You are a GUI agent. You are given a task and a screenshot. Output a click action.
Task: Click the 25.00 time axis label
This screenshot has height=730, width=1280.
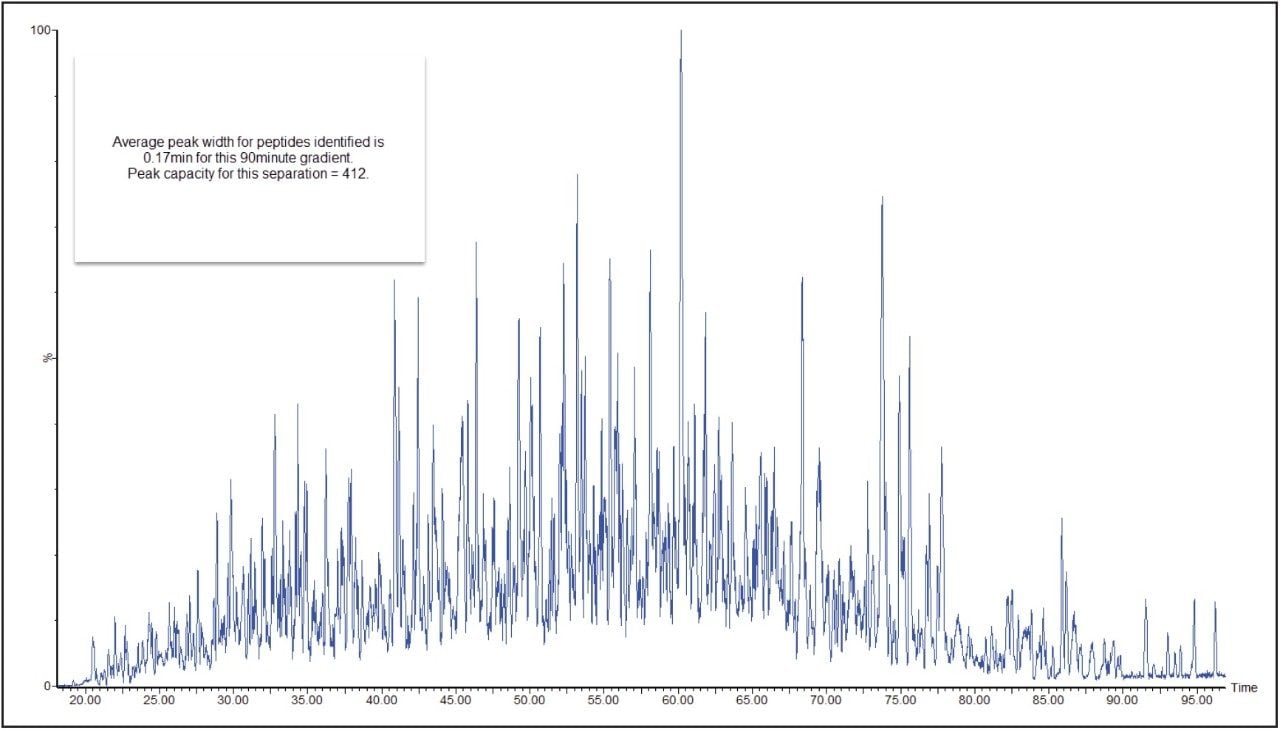click(158, 701)
